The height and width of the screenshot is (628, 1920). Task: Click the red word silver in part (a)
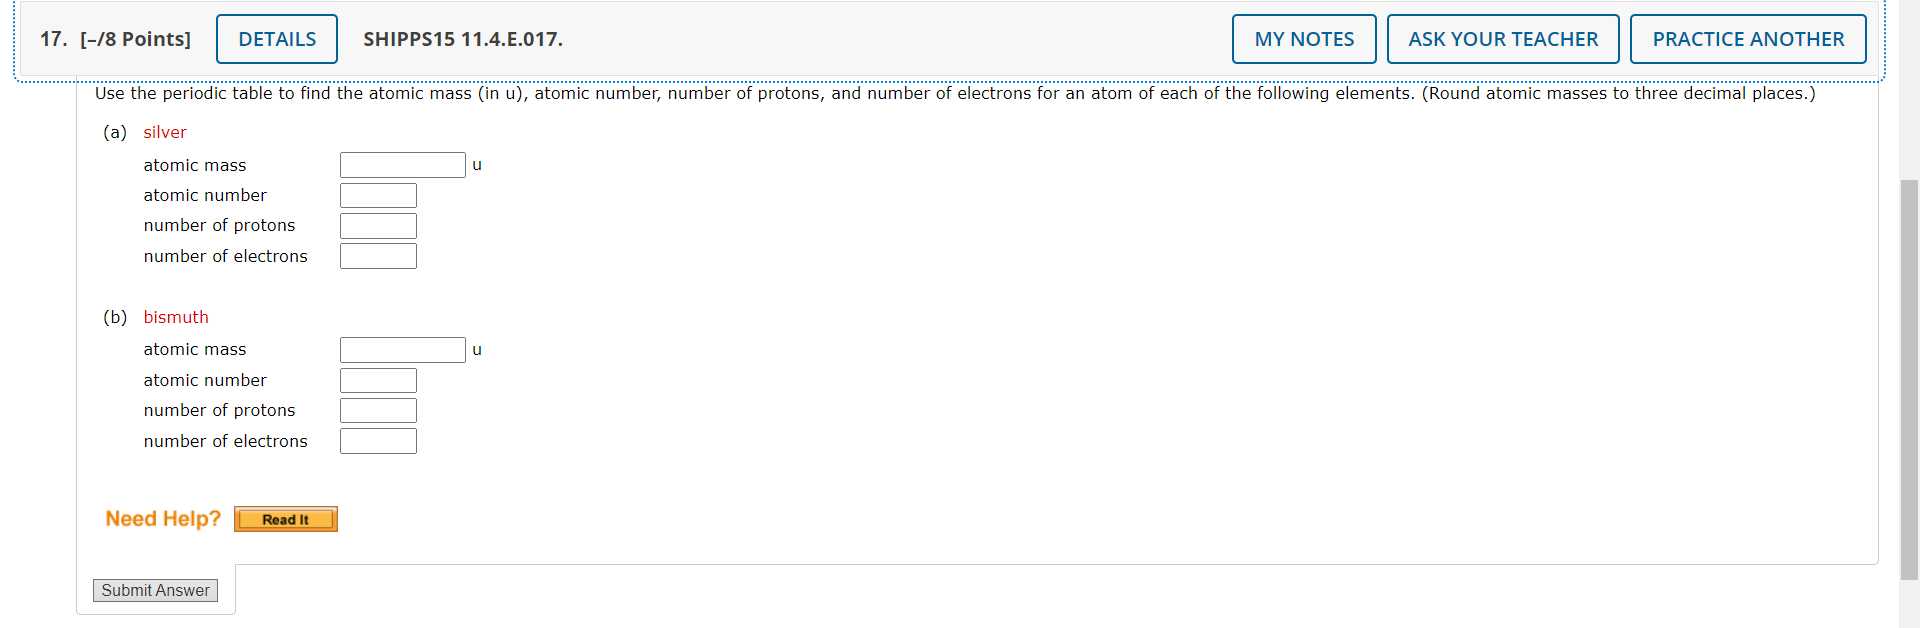(164, 131)
